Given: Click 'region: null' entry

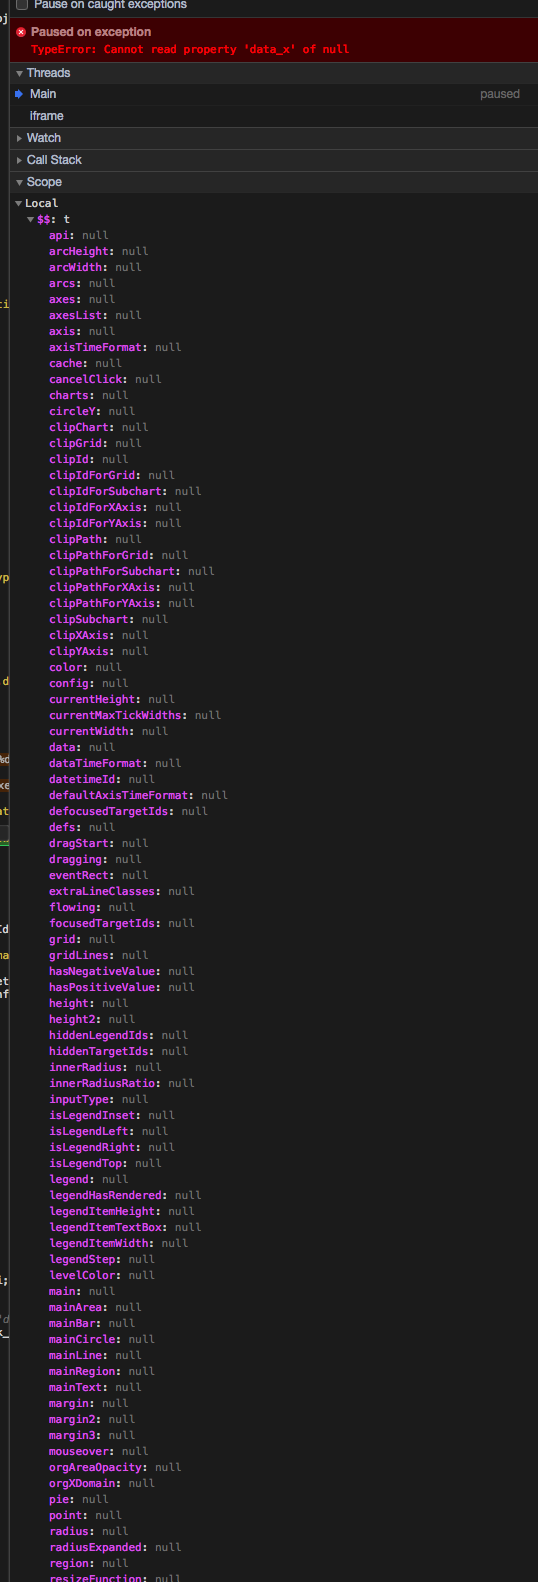Looking at the screenshot, I should [89, 1563].
